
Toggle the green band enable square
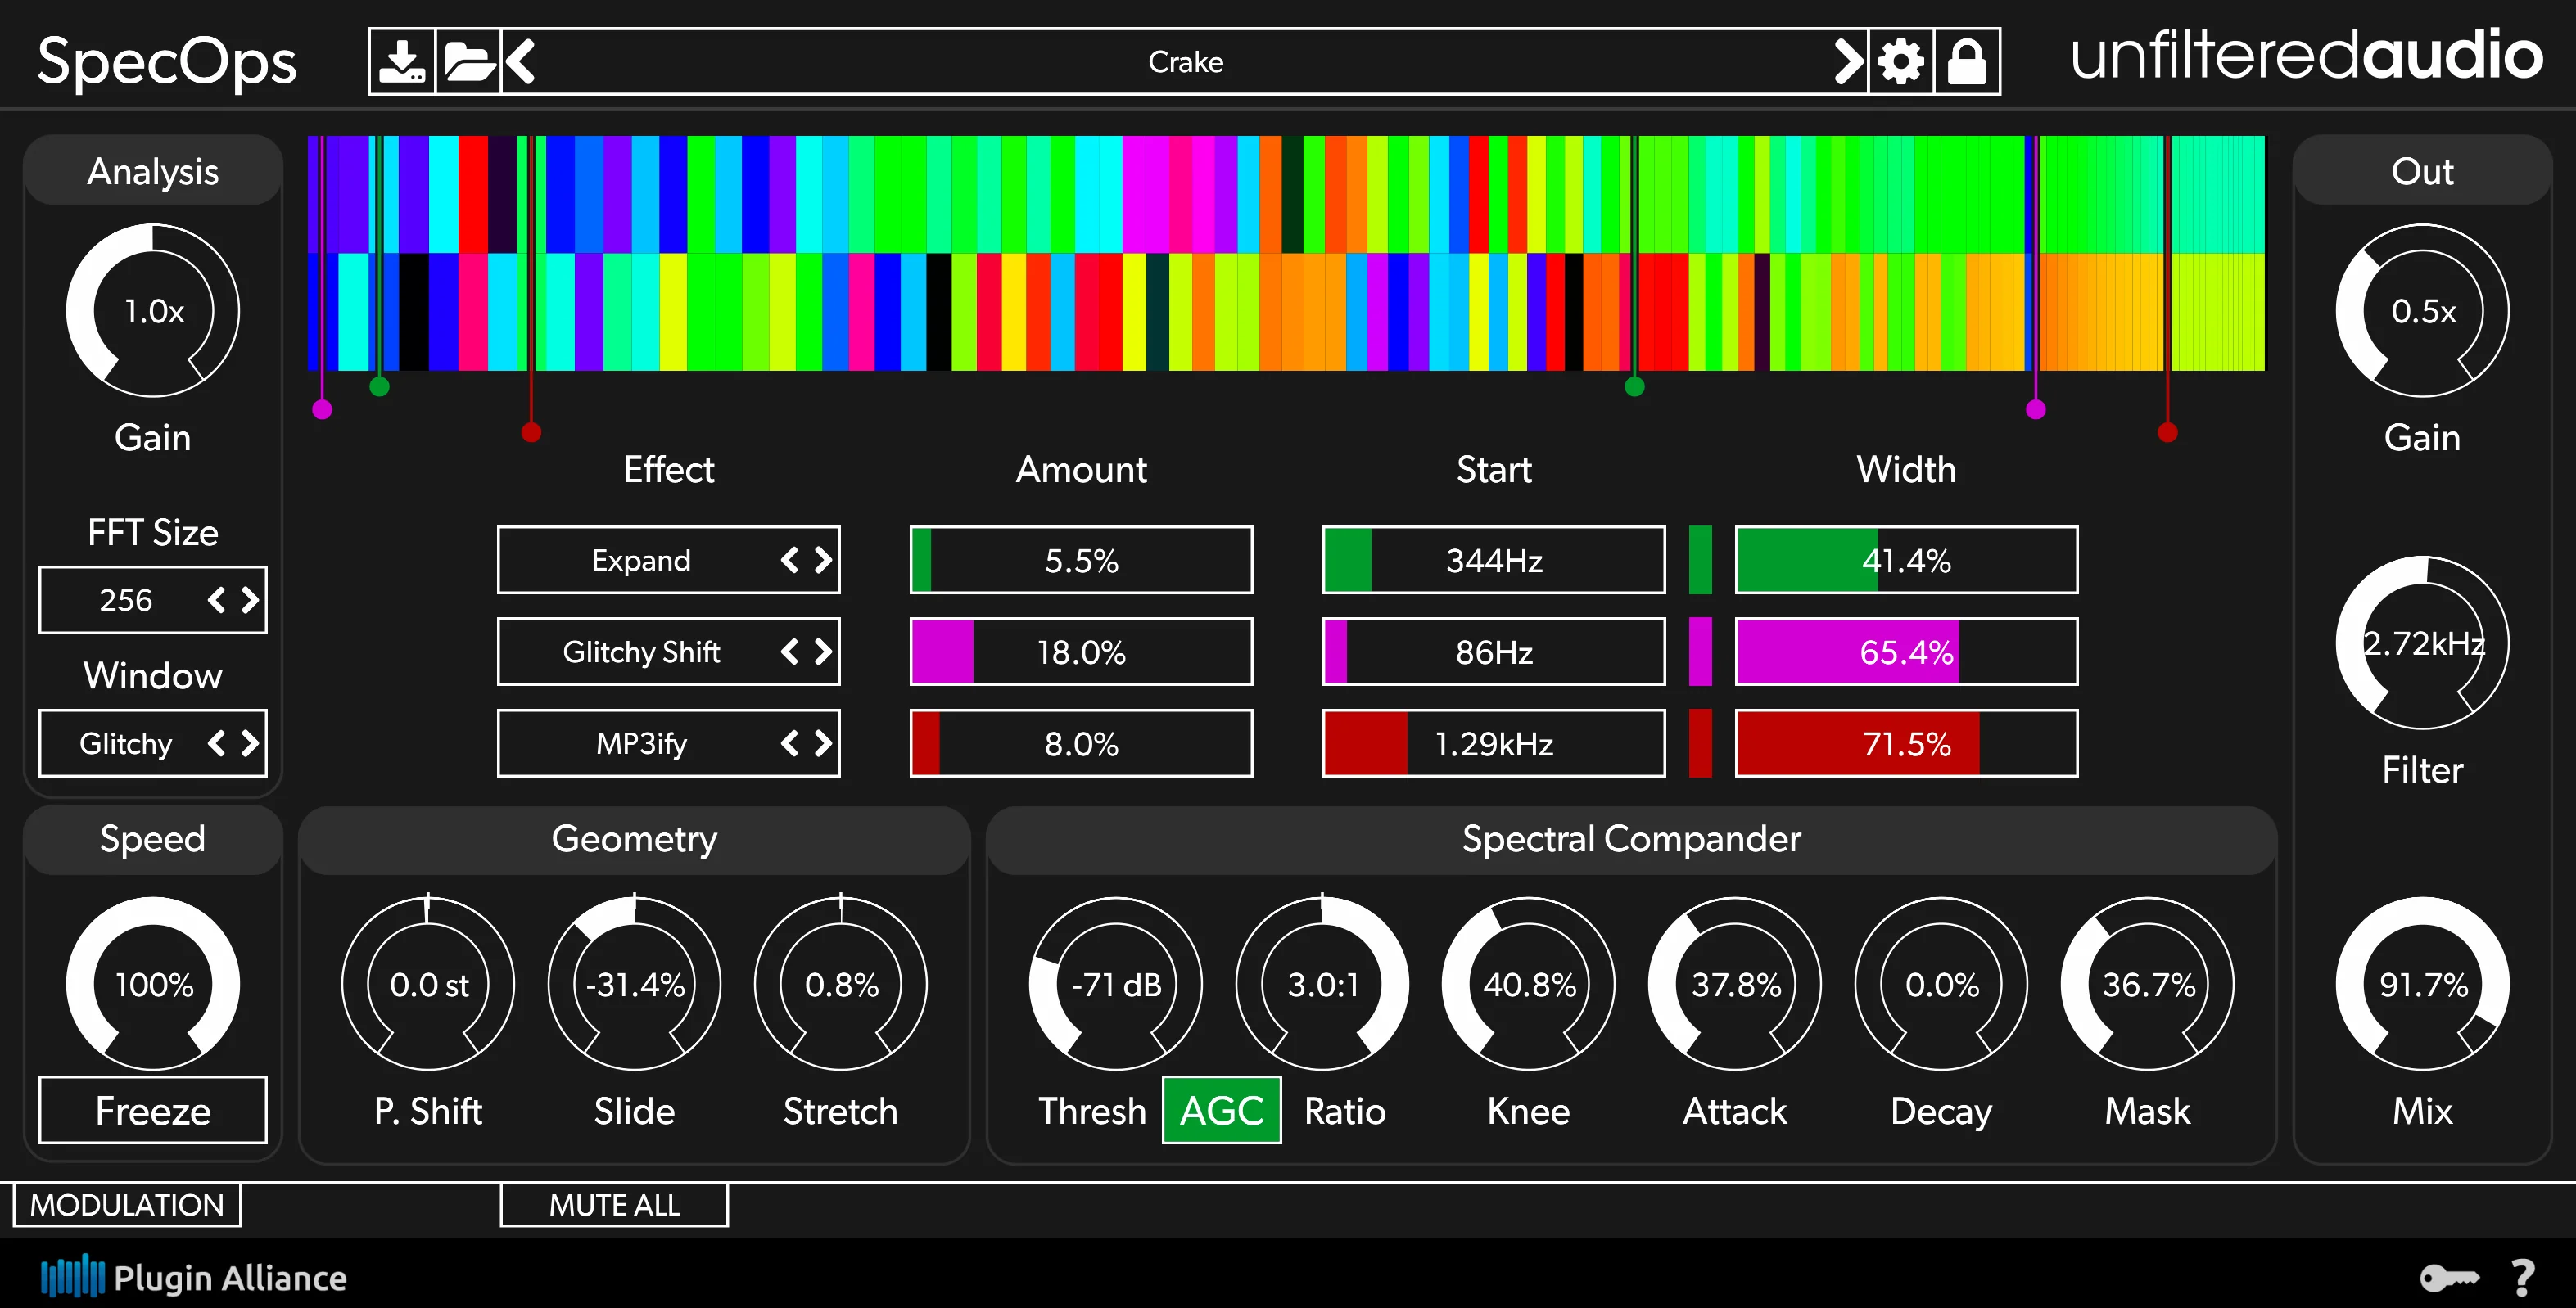[1700, 560]
